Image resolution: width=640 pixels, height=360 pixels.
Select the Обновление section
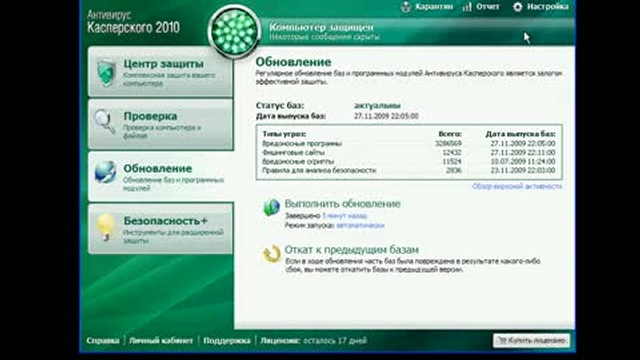click(x=161, y=176)
